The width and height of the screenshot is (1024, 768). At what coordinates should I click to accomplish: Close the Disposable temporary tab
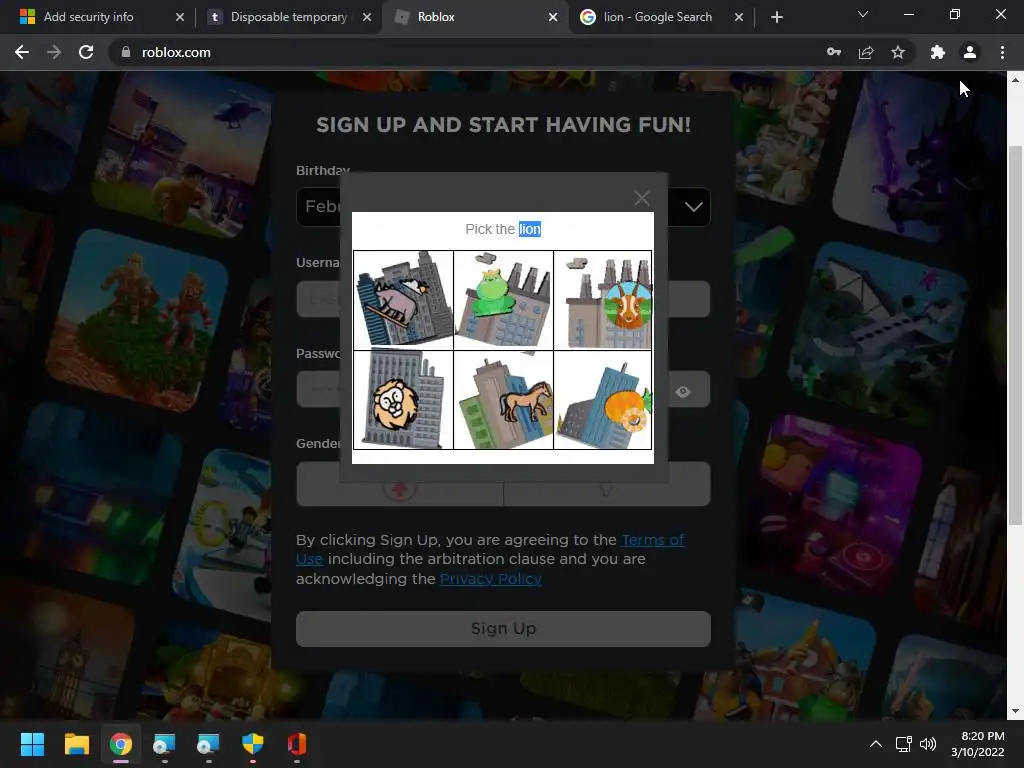tap(367, 17)
